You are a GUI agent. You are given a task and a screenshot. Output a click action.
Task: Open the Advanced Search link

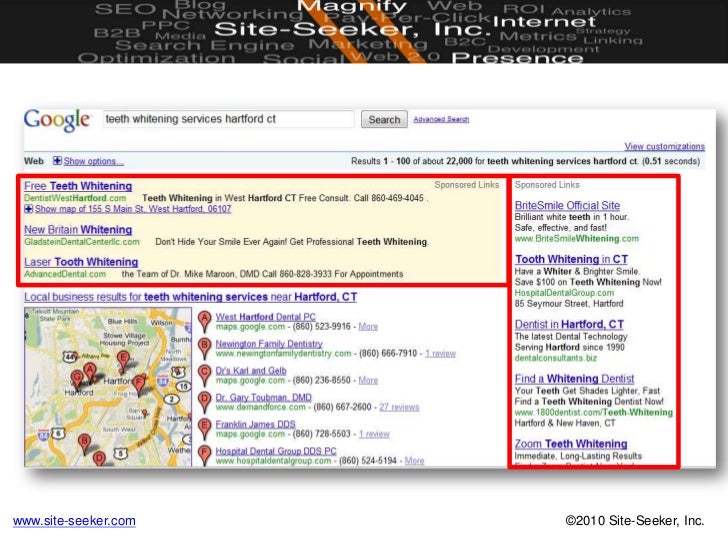pos(441,119)
